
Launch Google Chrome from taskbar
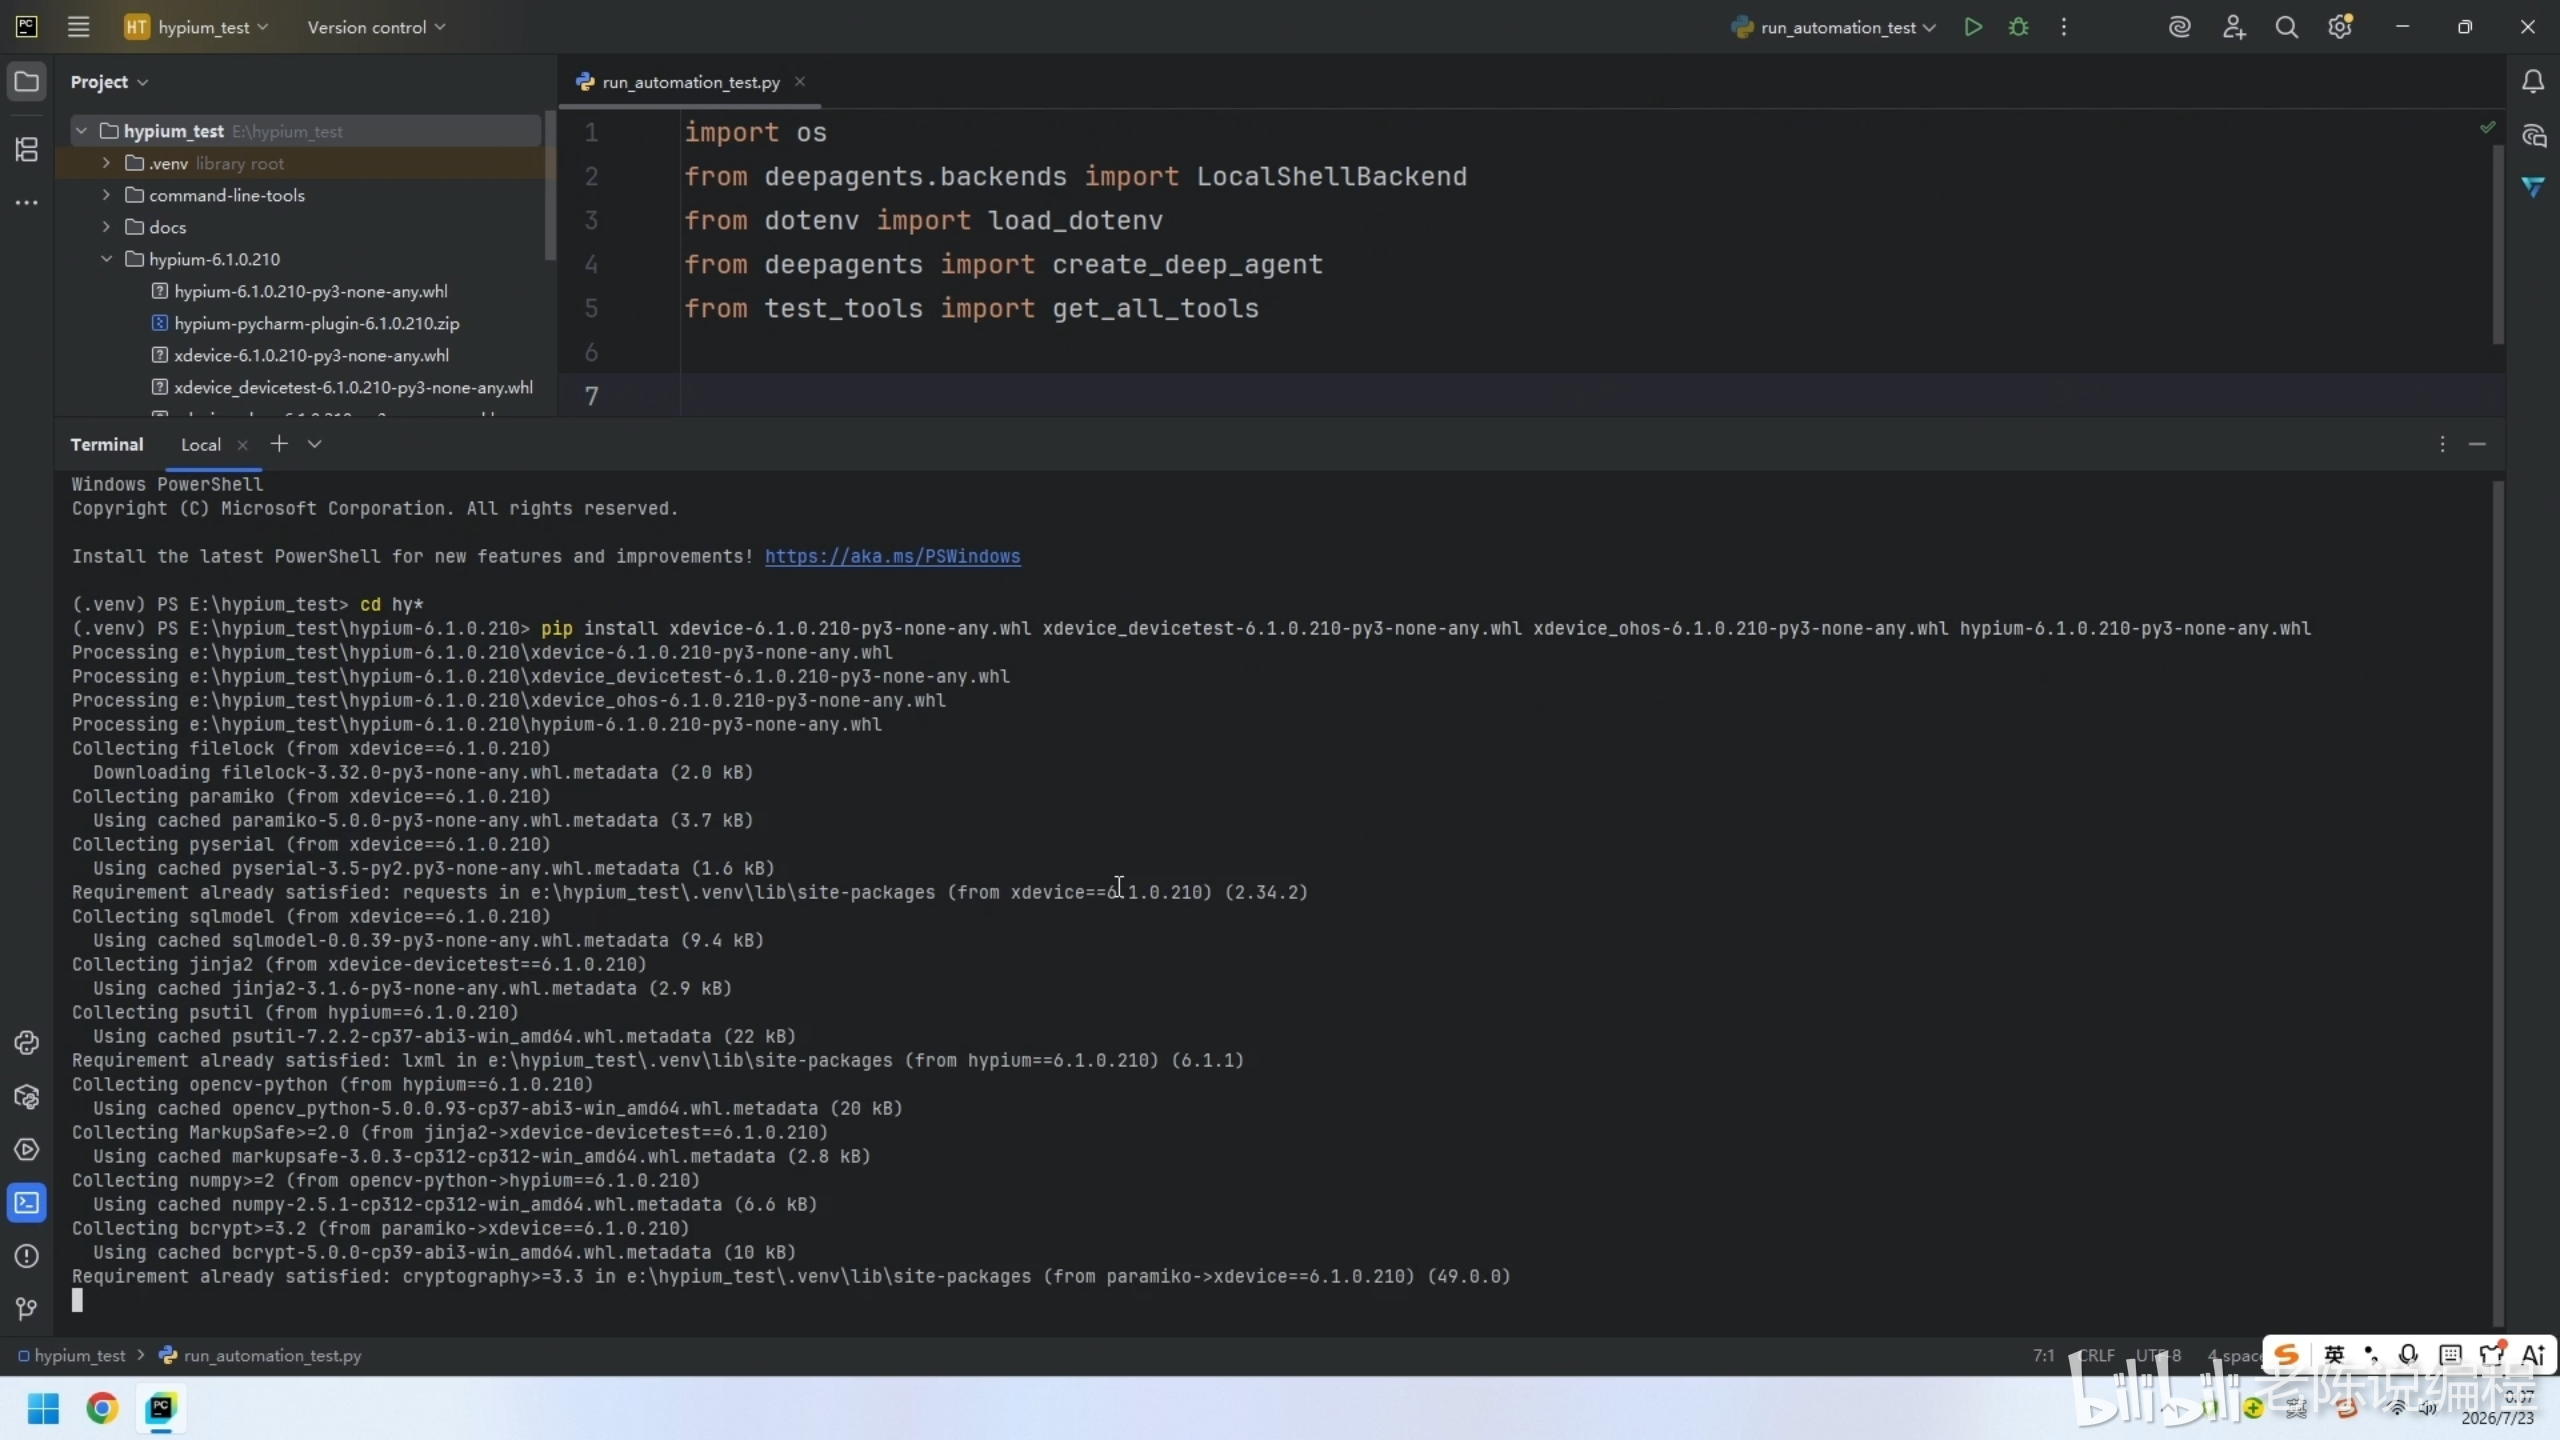coord(102,1409)
